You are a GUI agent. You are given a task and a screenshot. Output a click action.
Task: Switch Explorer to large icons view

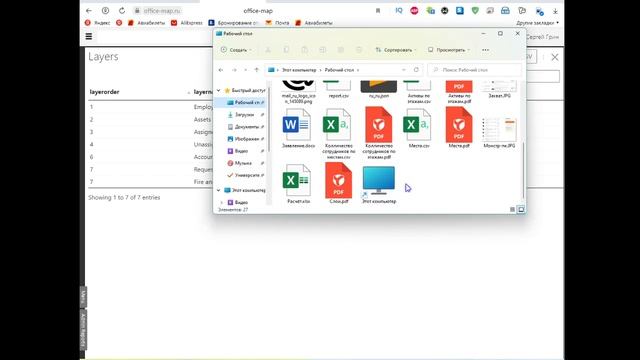click(521, 209)
